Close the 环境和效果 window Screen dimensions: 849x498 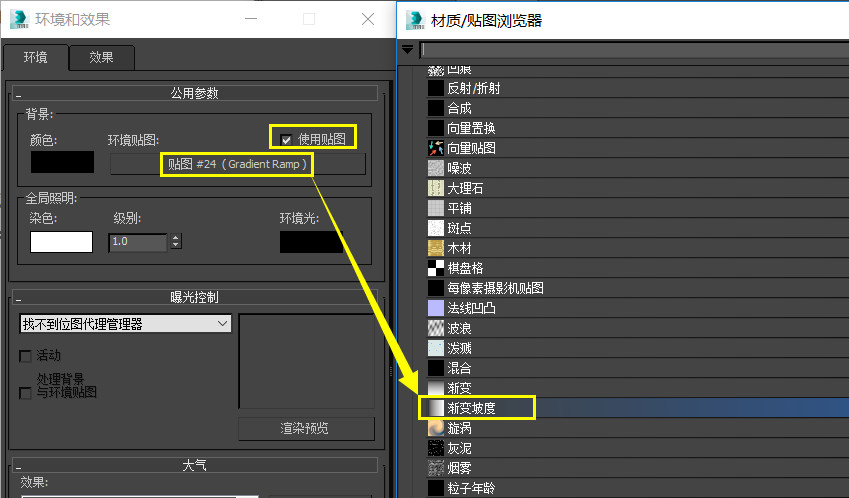tap(368, 19)
